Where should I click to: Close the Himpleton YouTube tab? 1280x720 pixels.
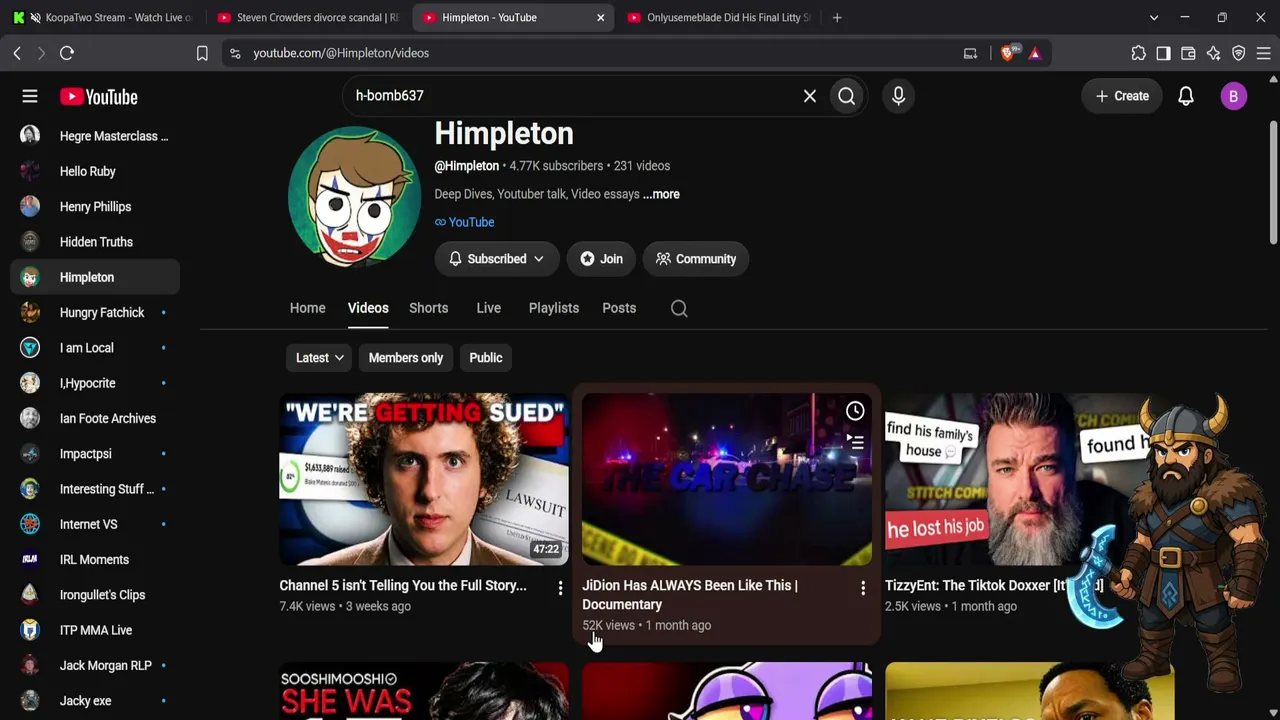[600, 17]
